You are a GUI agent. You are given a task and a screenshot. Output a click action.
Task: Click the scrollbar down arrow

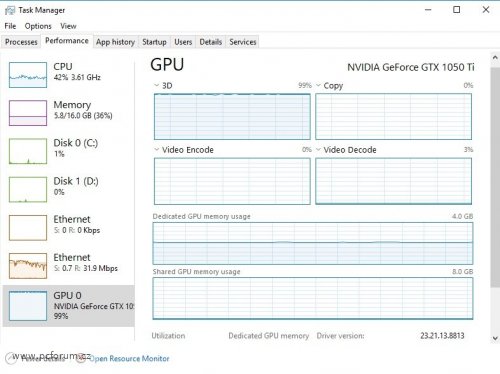[495, 338]
